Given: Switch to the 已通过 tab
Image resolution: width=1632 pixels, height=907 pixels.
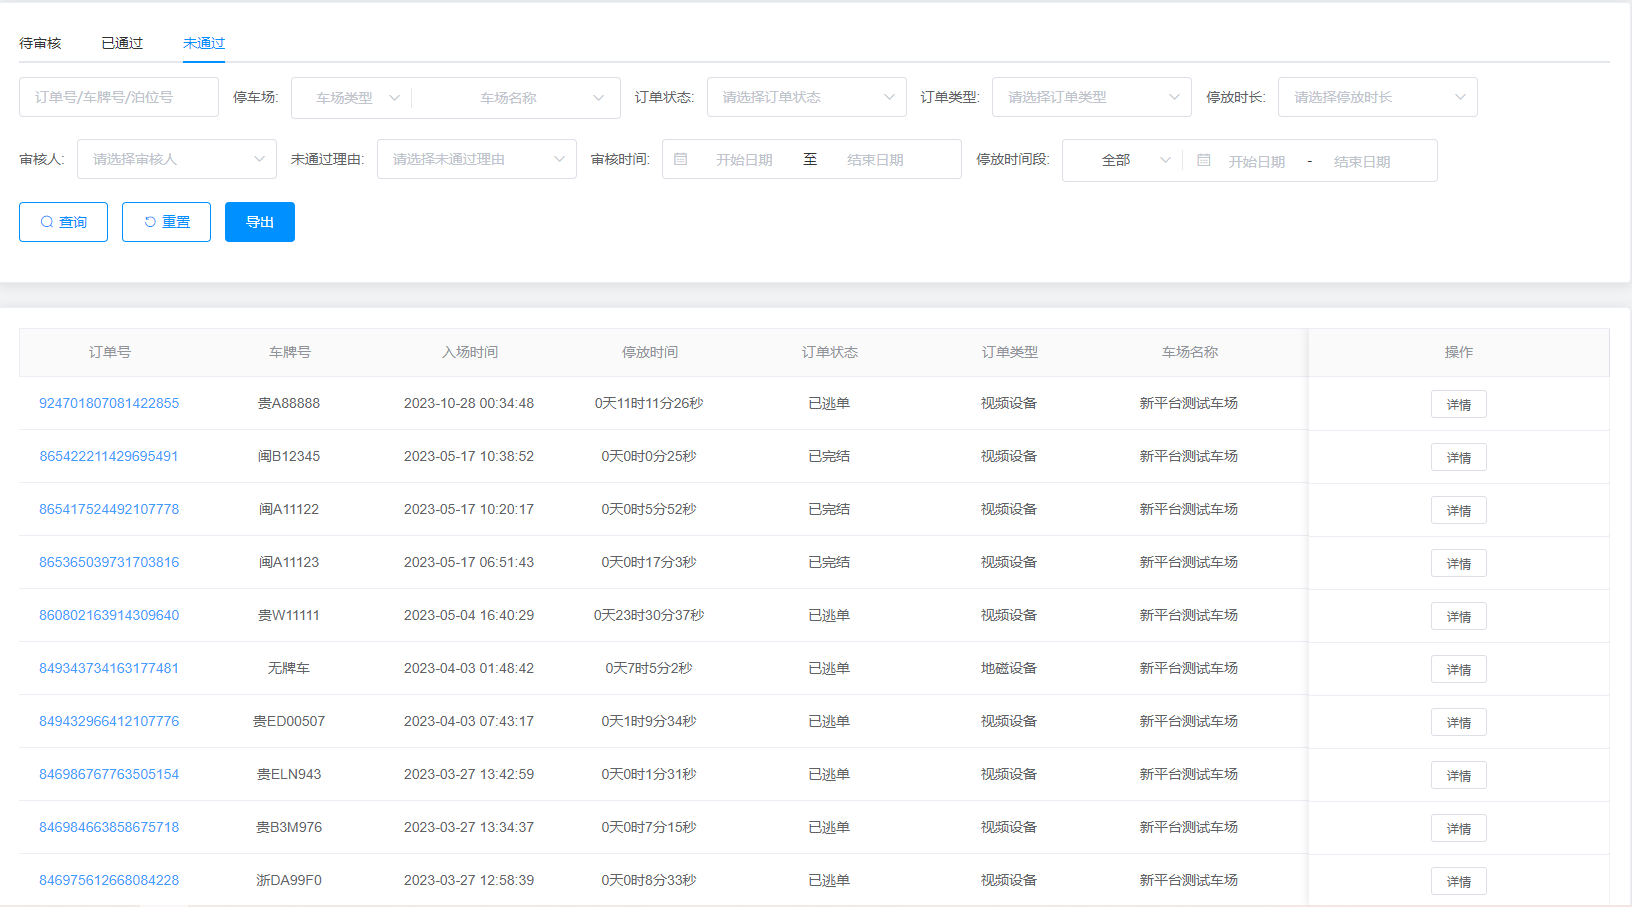Looking at the screenshot, I should tap(122, 43).
